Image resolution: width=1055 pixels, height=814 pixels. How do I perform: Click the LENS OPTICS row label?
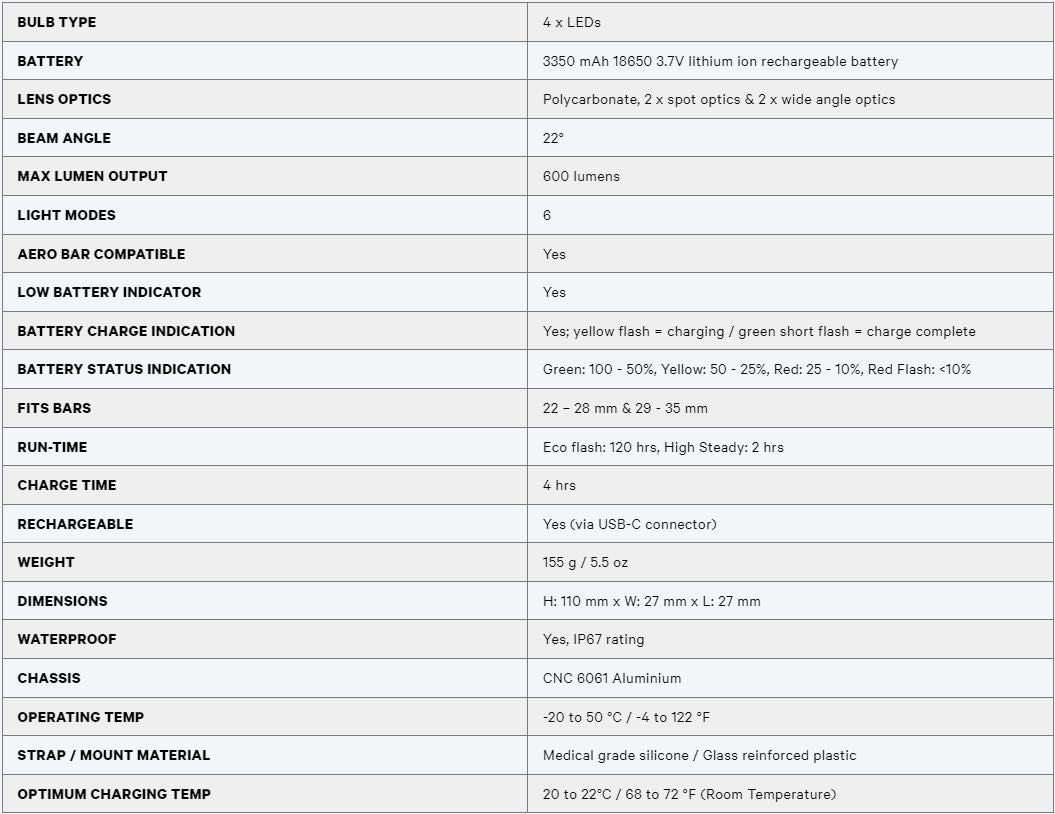point(64,99)
